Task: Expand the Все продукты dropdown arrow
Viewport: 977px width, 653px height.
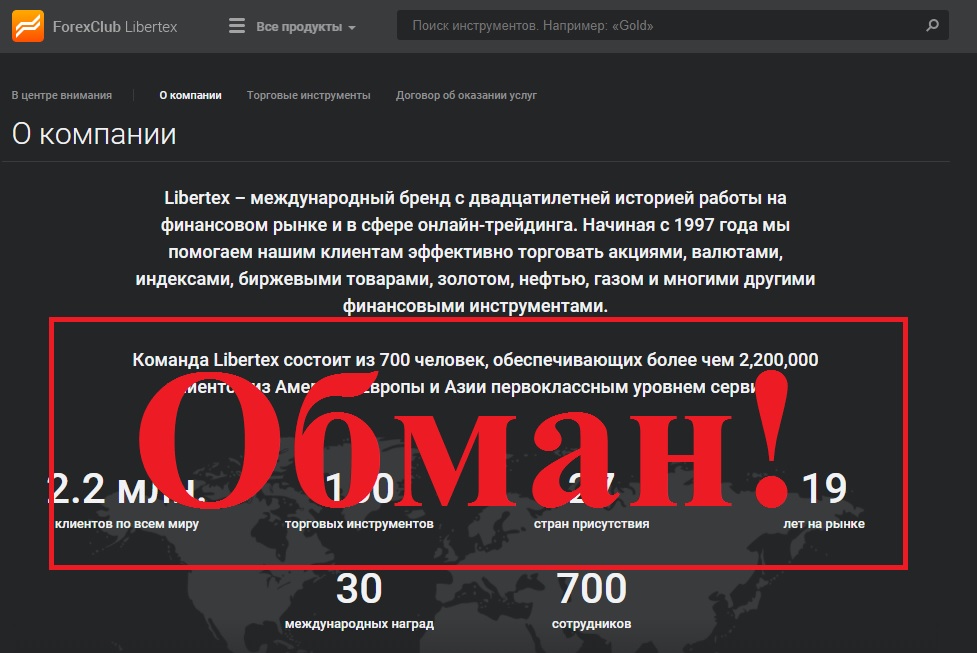Action: tap(352, 27)
